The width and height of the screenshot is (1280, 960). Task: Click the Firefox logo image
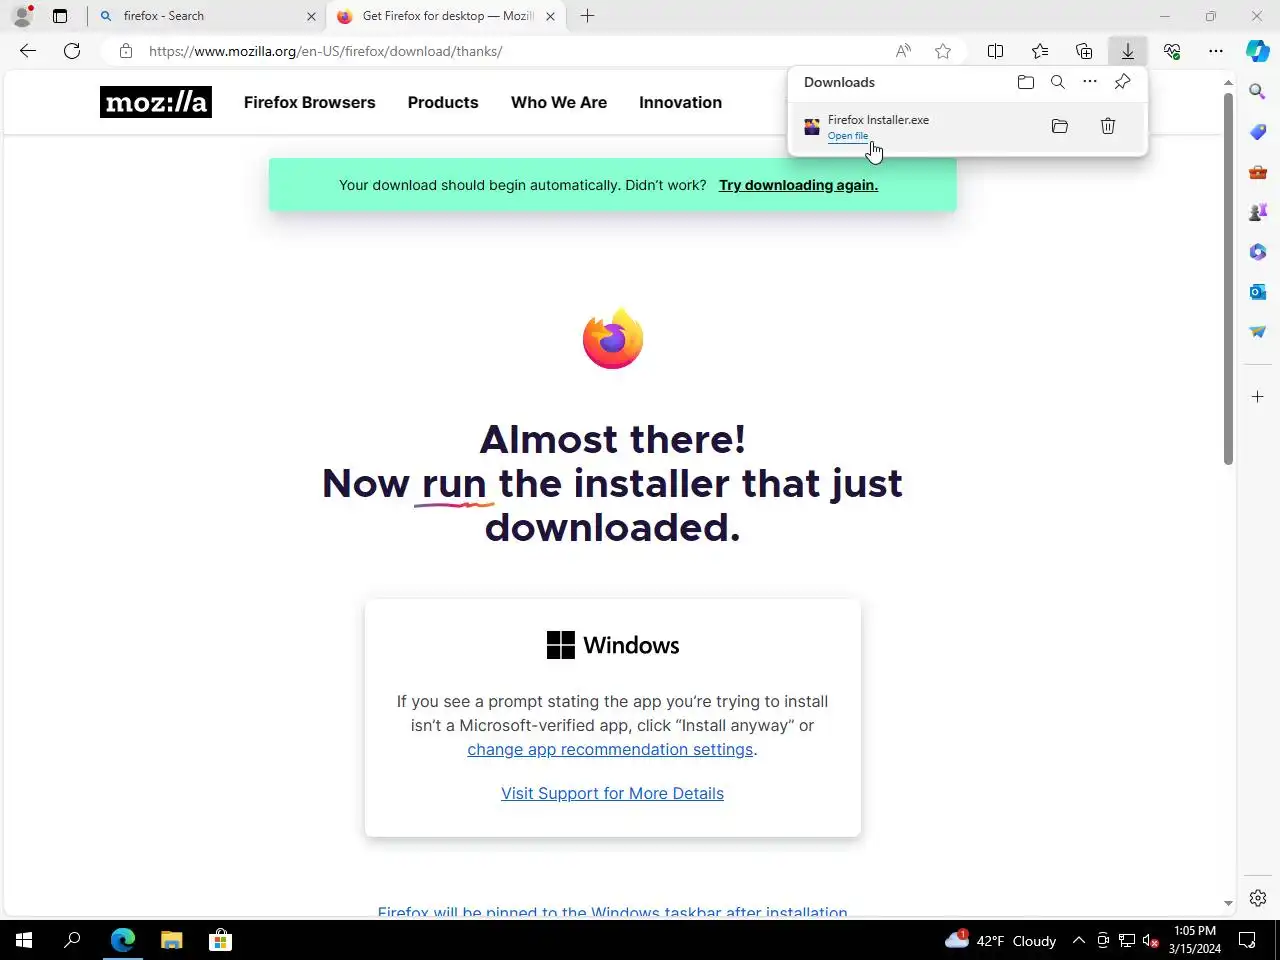tap(613, 339)
